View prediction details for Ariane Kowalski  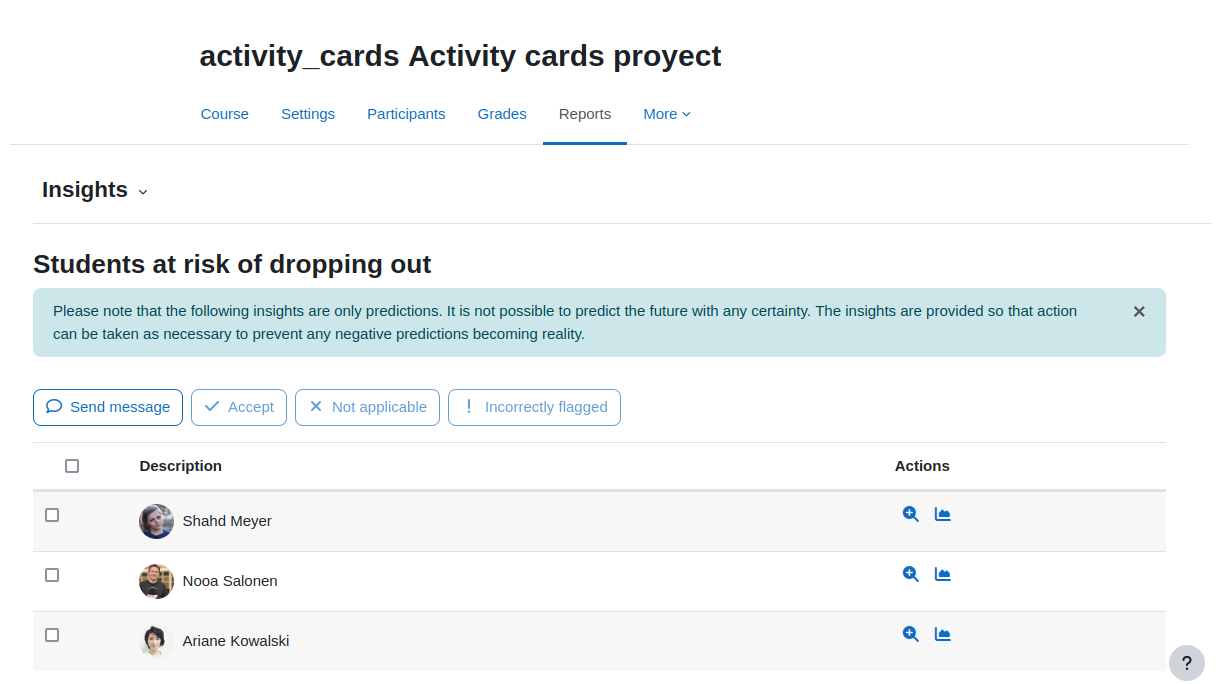click(x=910, y=634)
